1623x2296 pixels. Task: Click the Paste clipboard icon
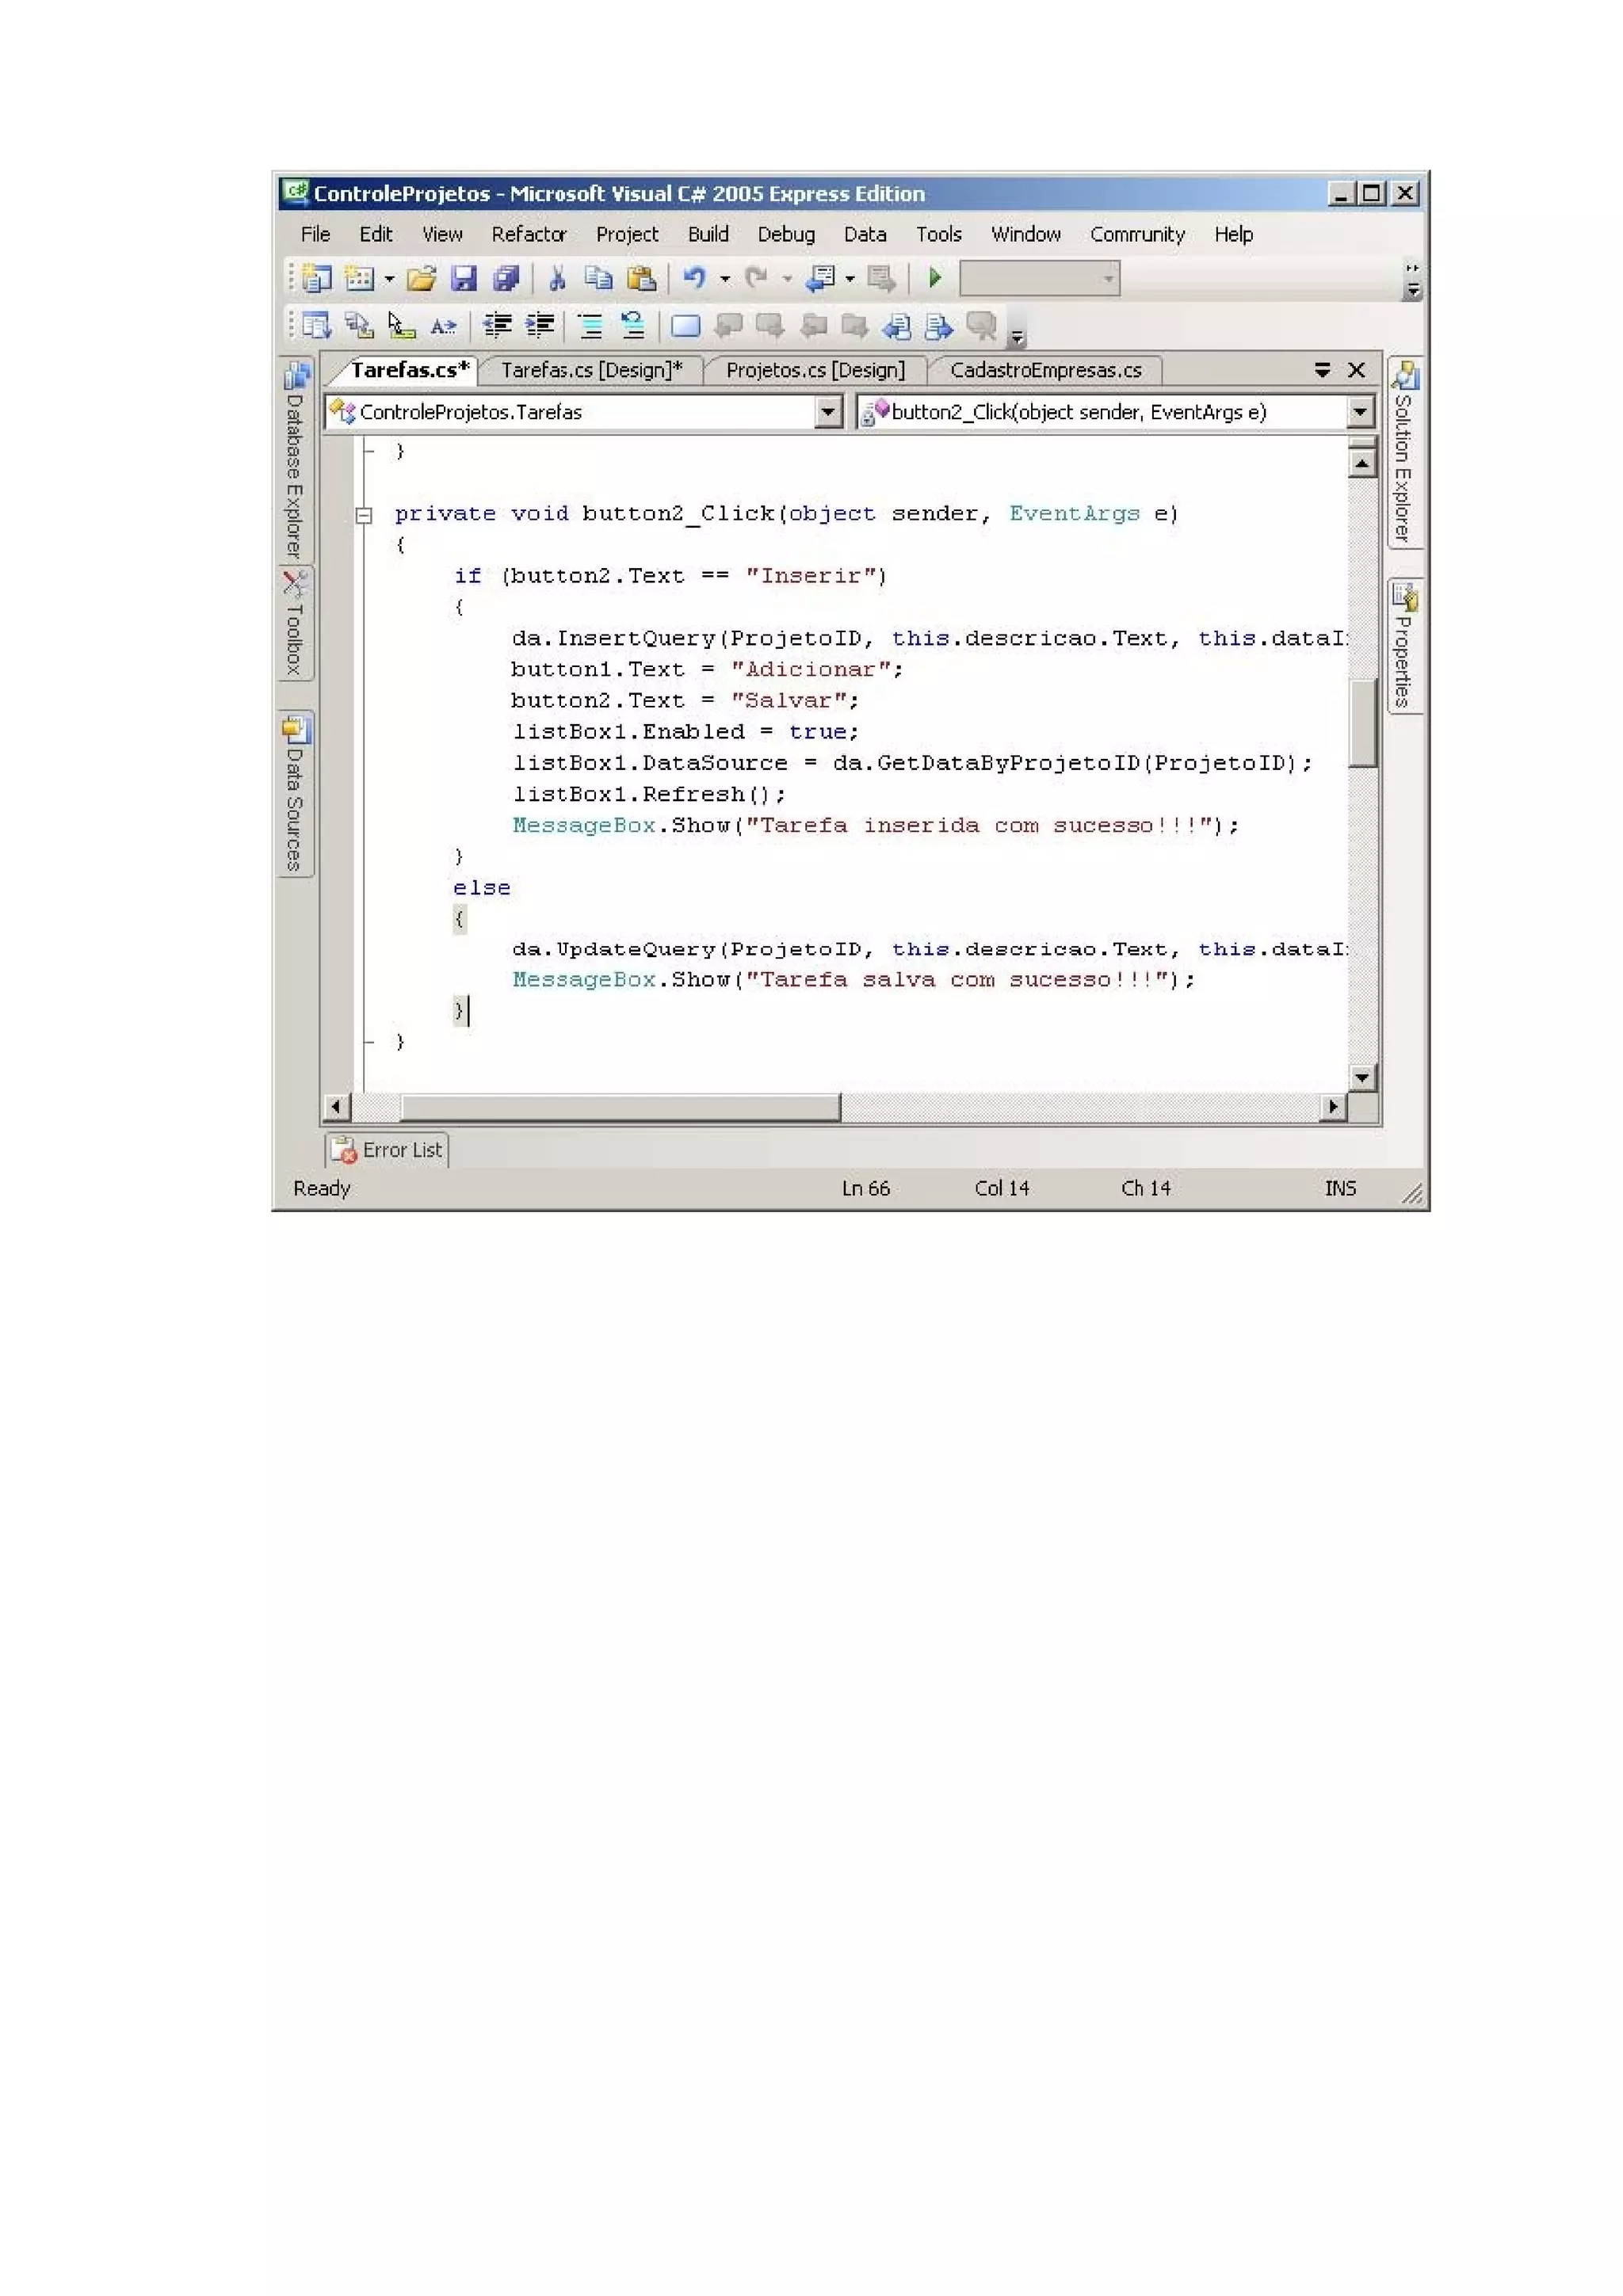641,278
